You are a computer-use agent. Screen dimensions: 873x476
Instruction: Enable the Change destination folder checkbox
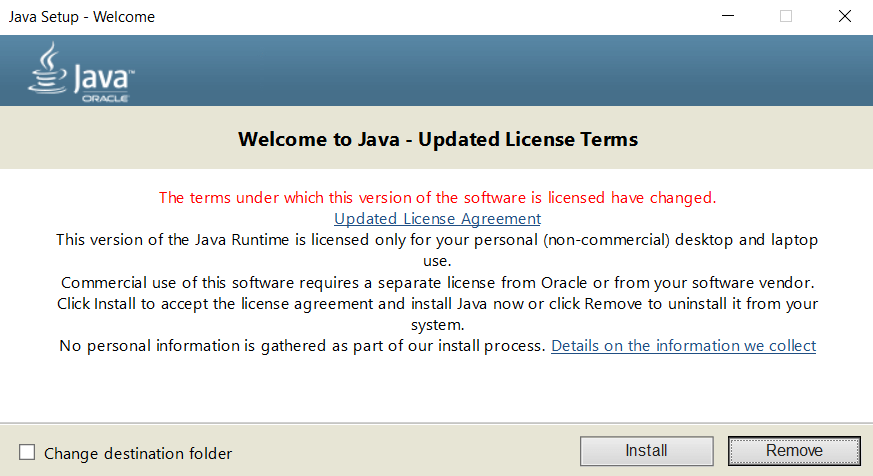(x=27, y=453)
